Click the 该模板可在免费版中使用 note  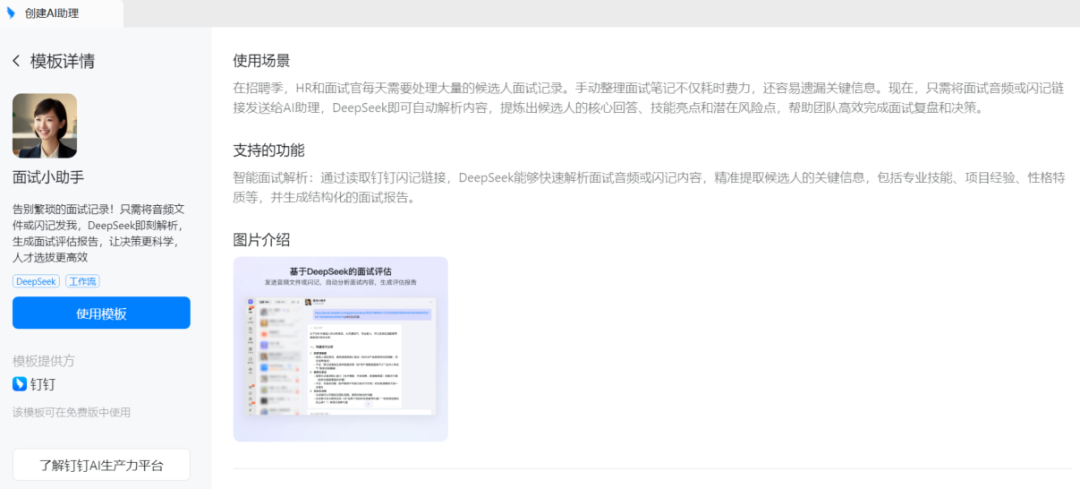coord(72,413)
